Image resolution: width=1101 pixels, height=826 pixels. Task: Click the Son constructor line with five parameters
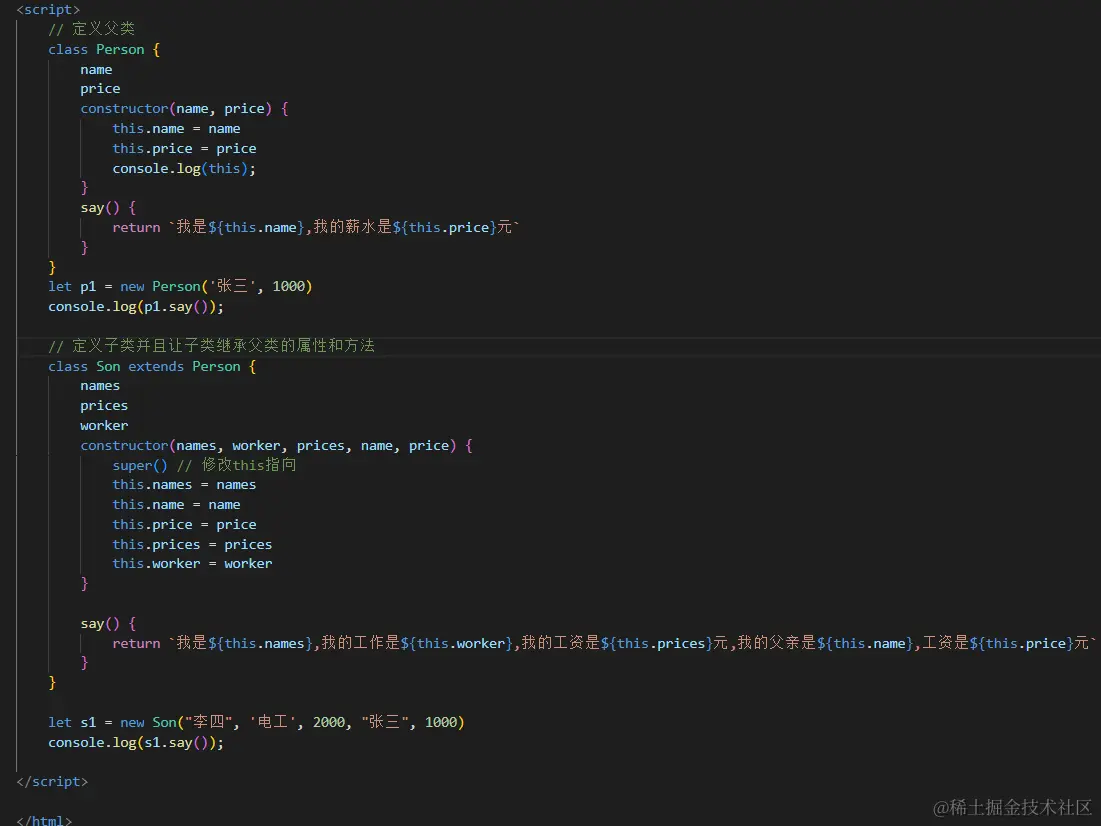[x=276, y=445]
